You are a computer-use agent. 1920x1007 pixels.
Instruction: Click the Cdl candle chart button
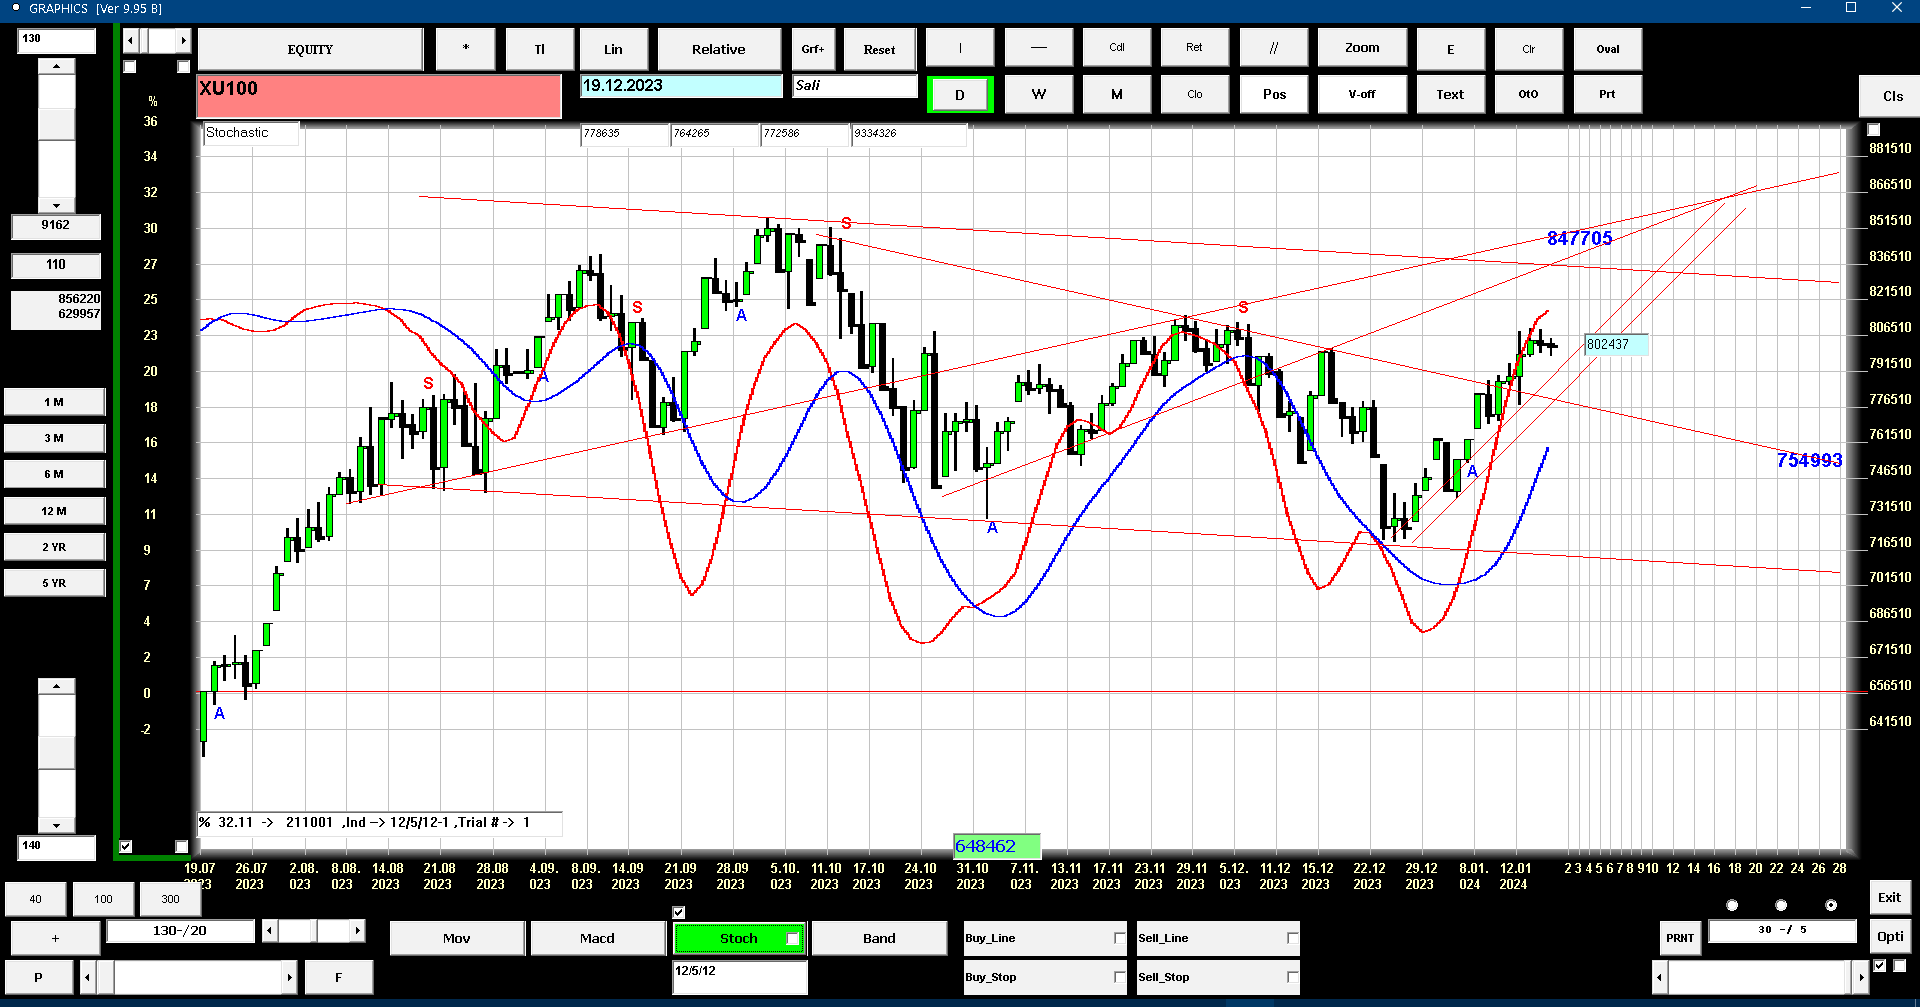tap(1116, 48)
